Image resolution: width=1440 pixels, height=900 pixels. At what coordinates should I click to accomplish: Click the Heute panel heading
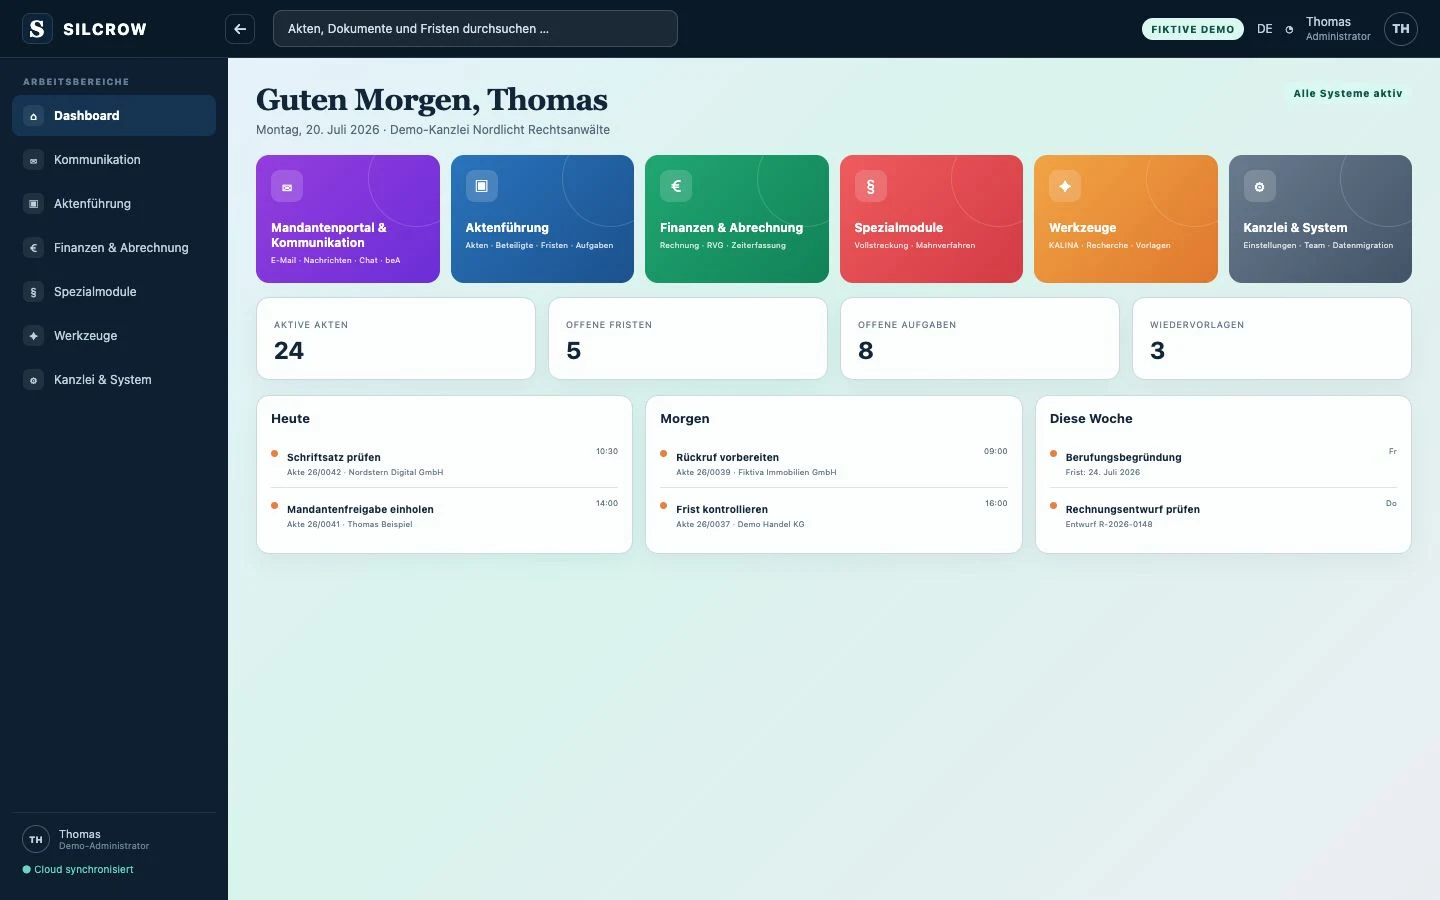290,419
